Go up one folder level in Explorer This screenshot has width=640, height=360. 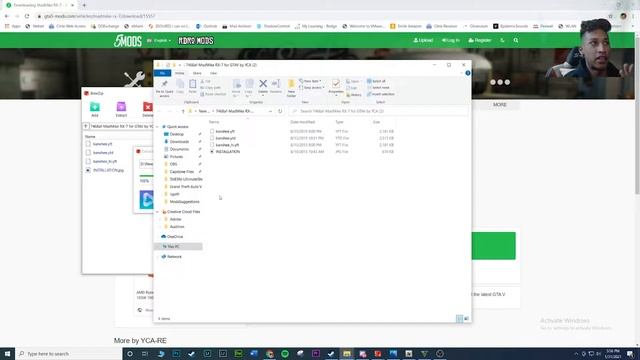[183, 111]
